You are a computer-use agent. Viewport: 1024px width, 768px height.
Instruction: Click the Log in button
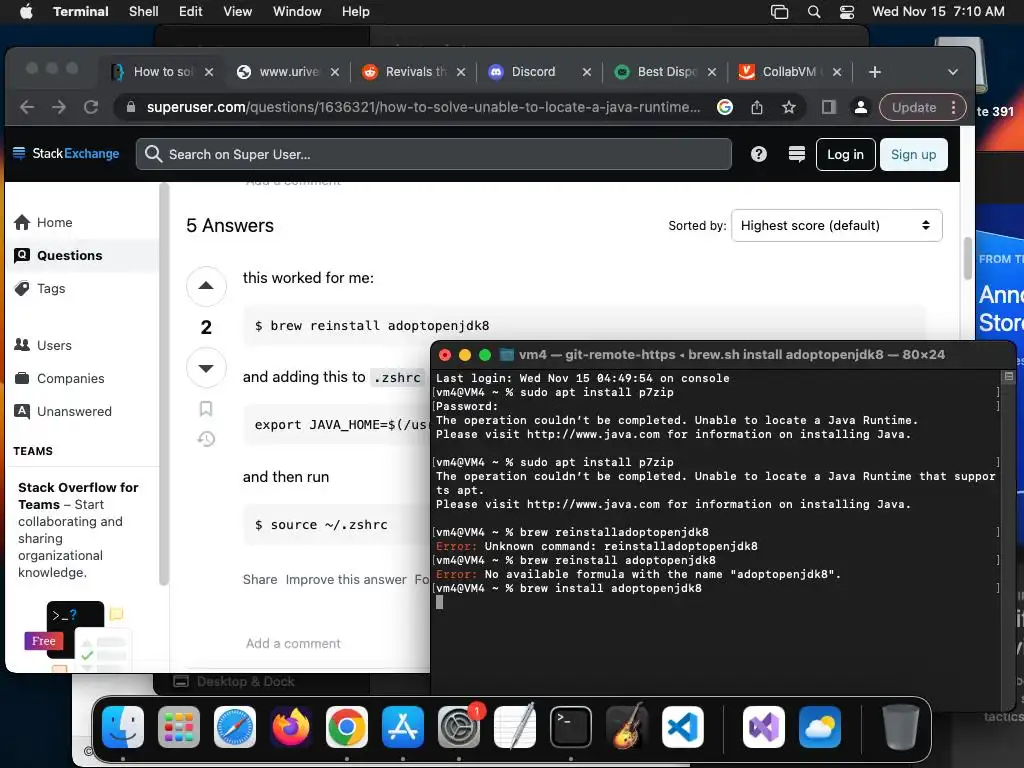(x=845, y=155)
